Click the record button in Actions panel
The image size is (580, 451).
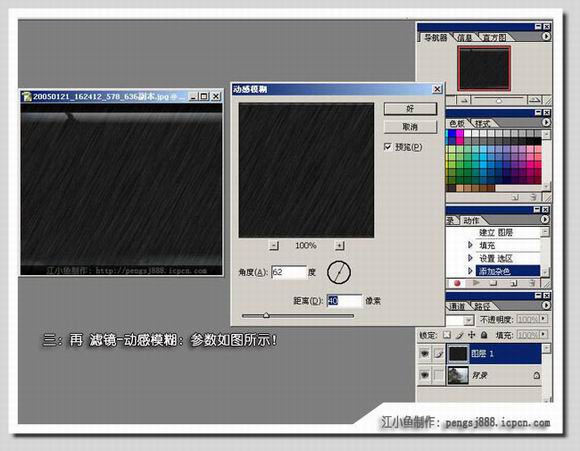(458, 283)
